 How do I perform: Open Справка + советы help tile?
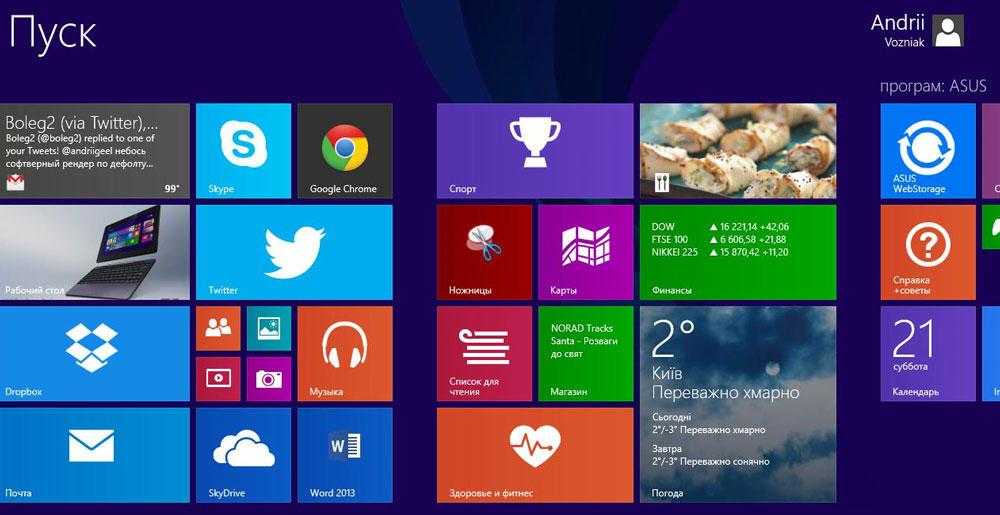click(927, 252)
